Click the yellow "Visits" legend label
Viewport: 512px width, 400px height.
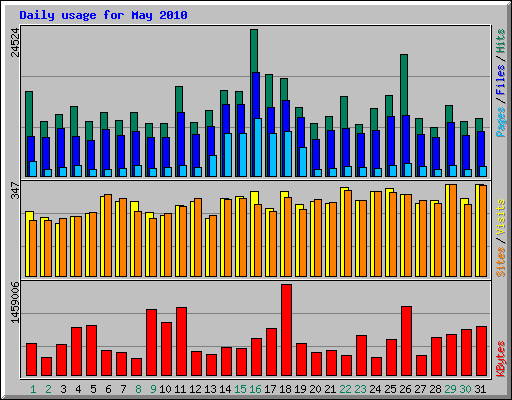501,218
